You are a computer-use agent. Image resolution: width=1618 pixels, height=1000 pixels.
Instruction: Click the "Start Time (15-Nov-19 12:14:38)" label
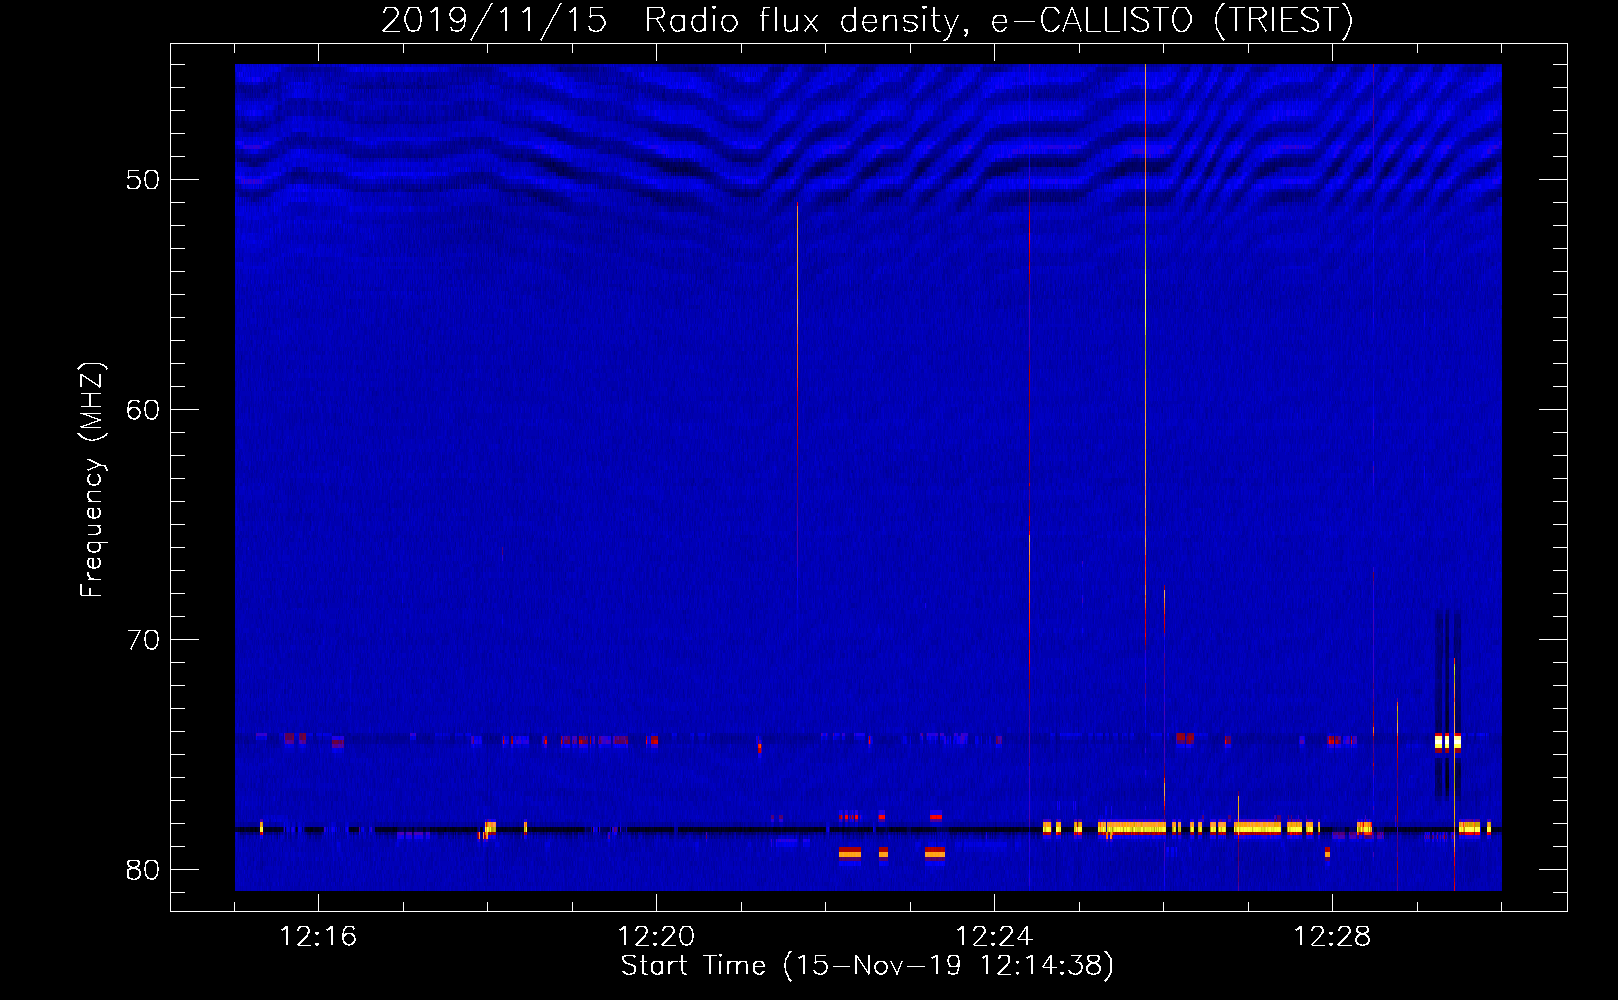pos(867,966)
